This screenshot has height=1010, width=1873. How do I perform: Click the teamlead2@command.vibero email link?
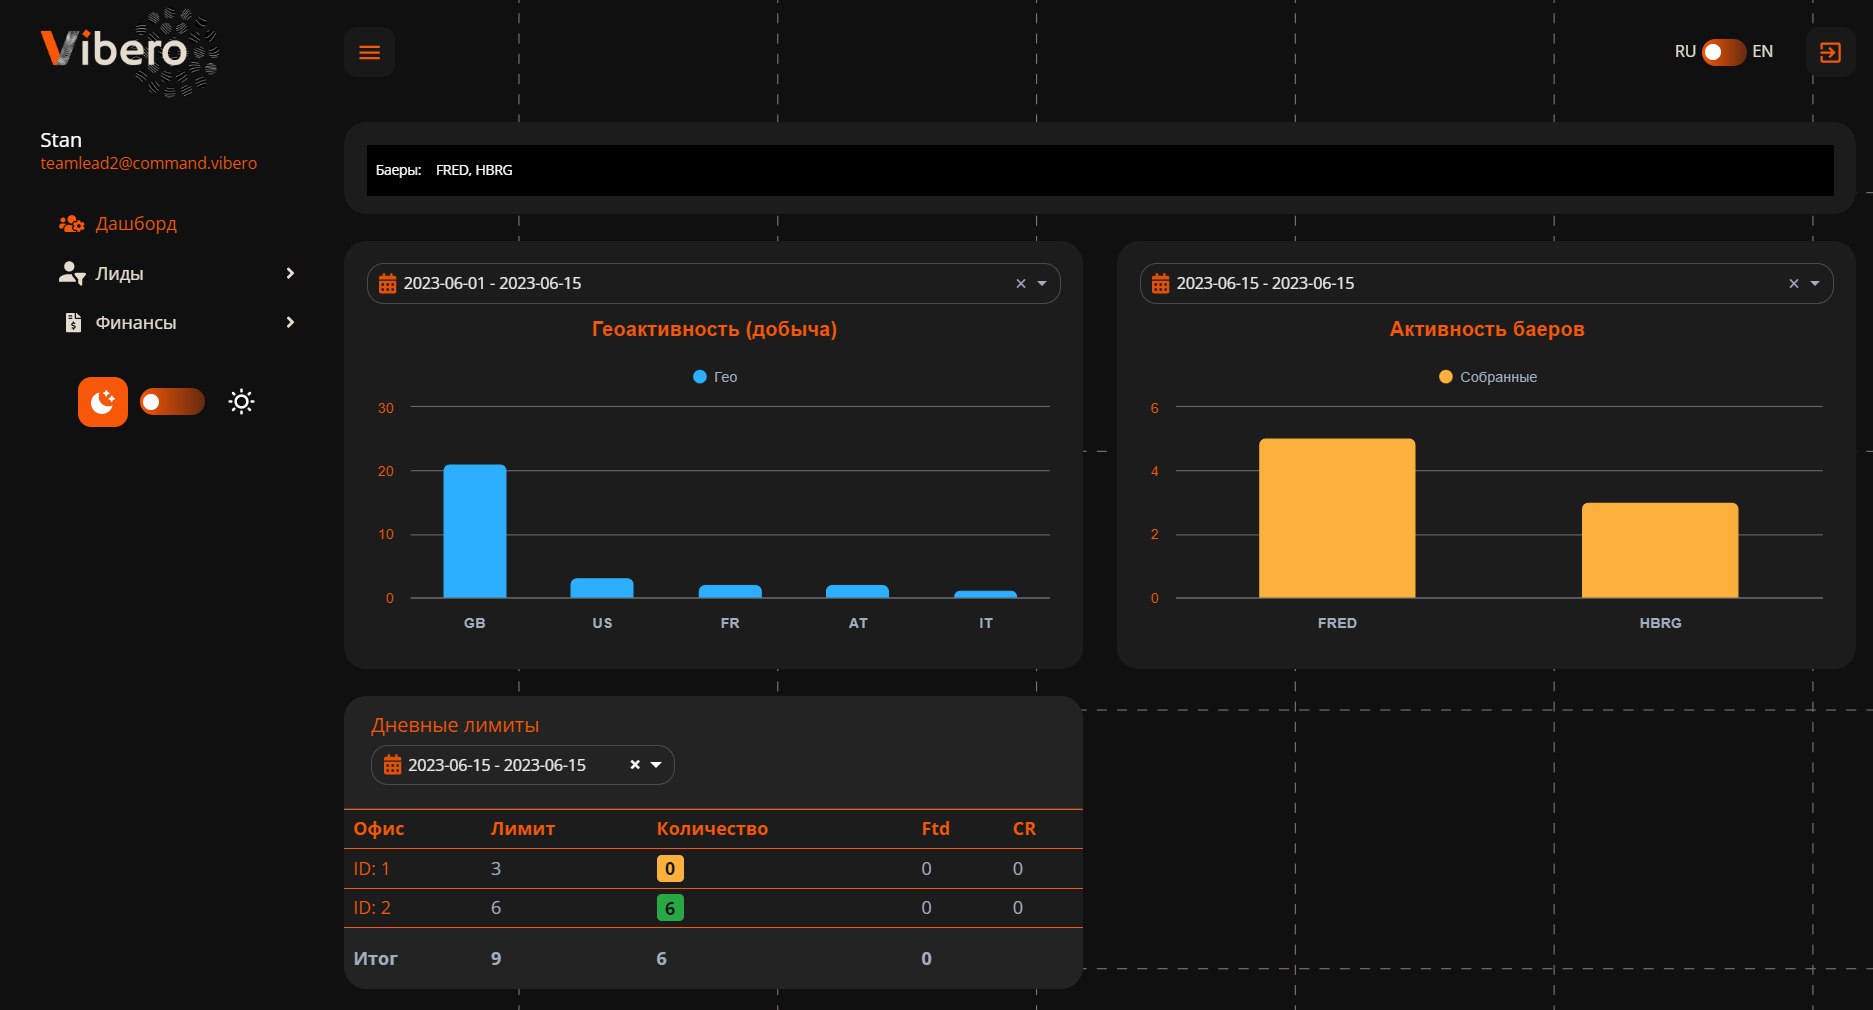(148, 163)
